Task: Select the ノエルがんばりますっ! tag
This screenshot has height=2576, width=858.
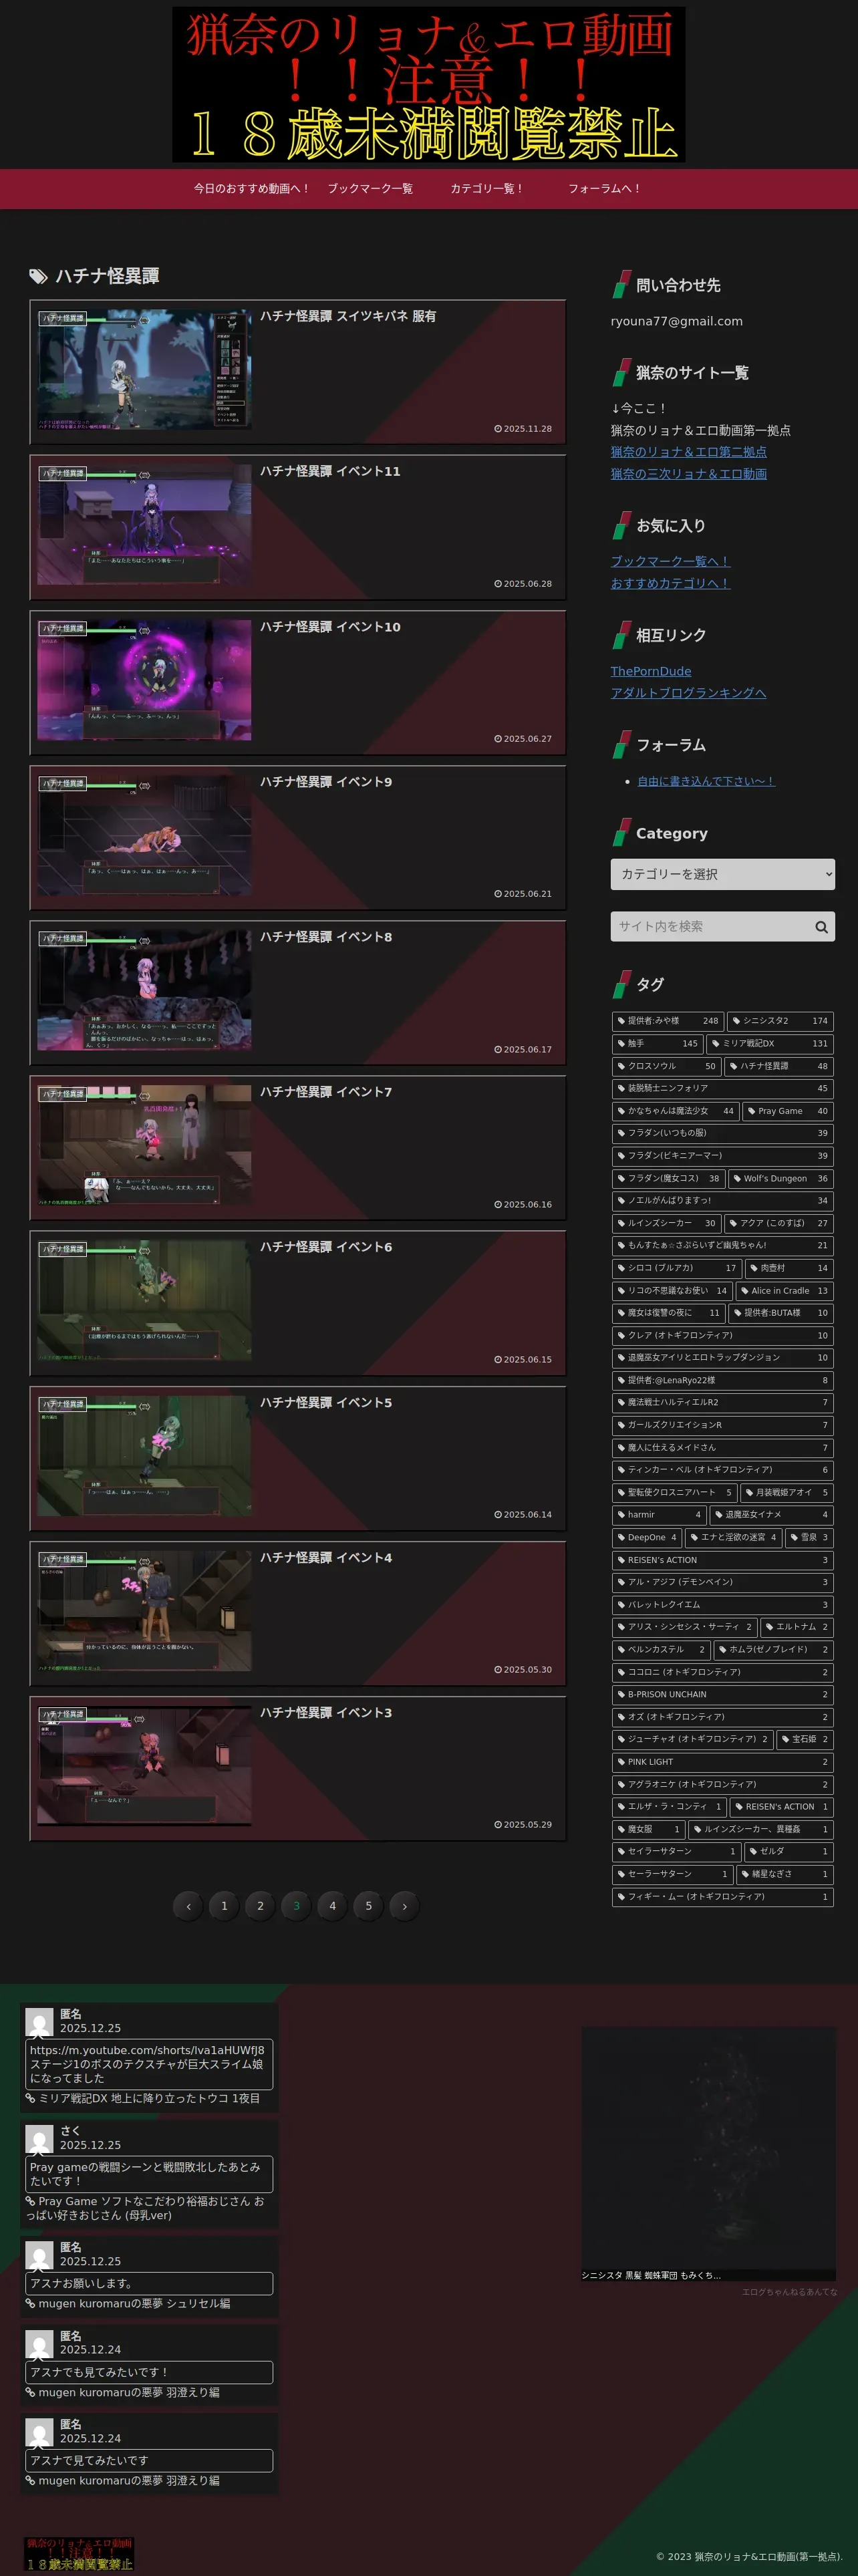Action: 722,1200
